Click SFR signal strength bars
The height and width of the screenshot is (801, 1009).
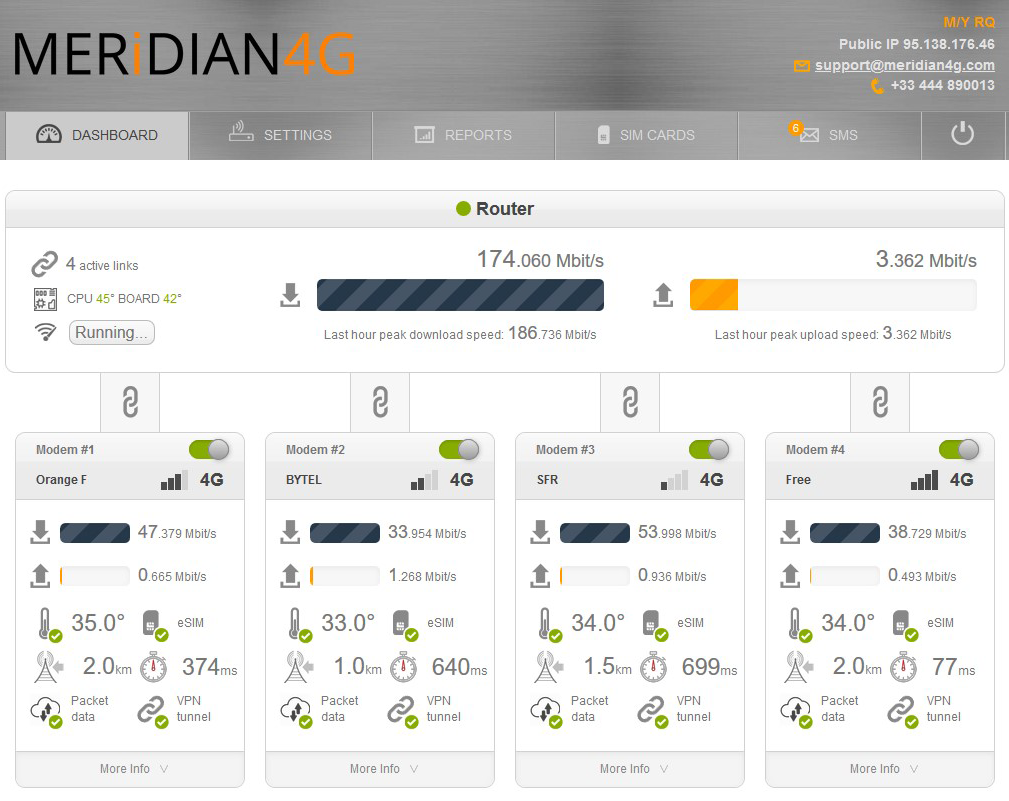tap(674, 480)
